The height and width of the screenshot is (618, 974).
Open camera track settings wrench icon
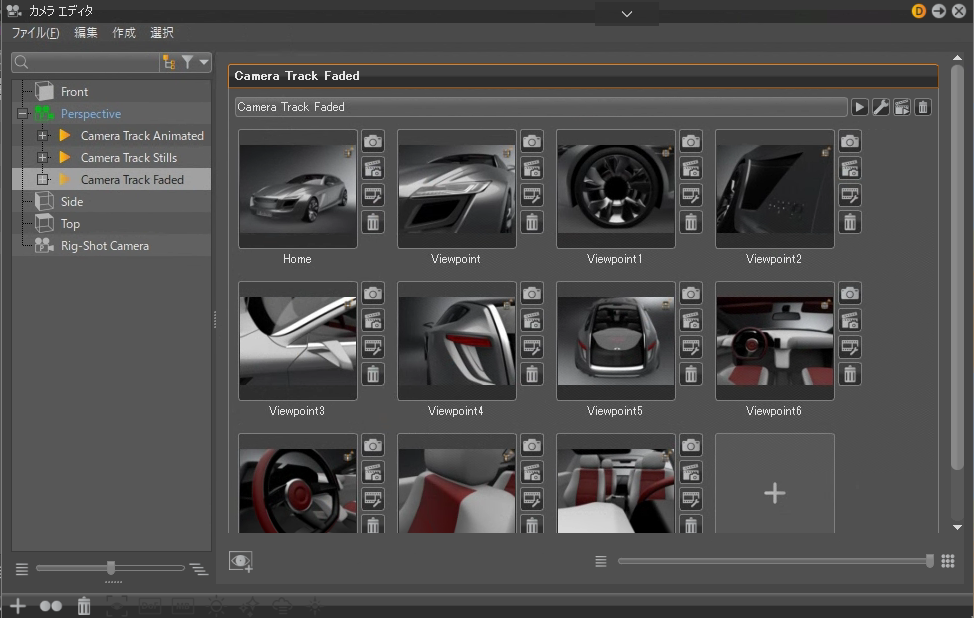coord(880,107)
